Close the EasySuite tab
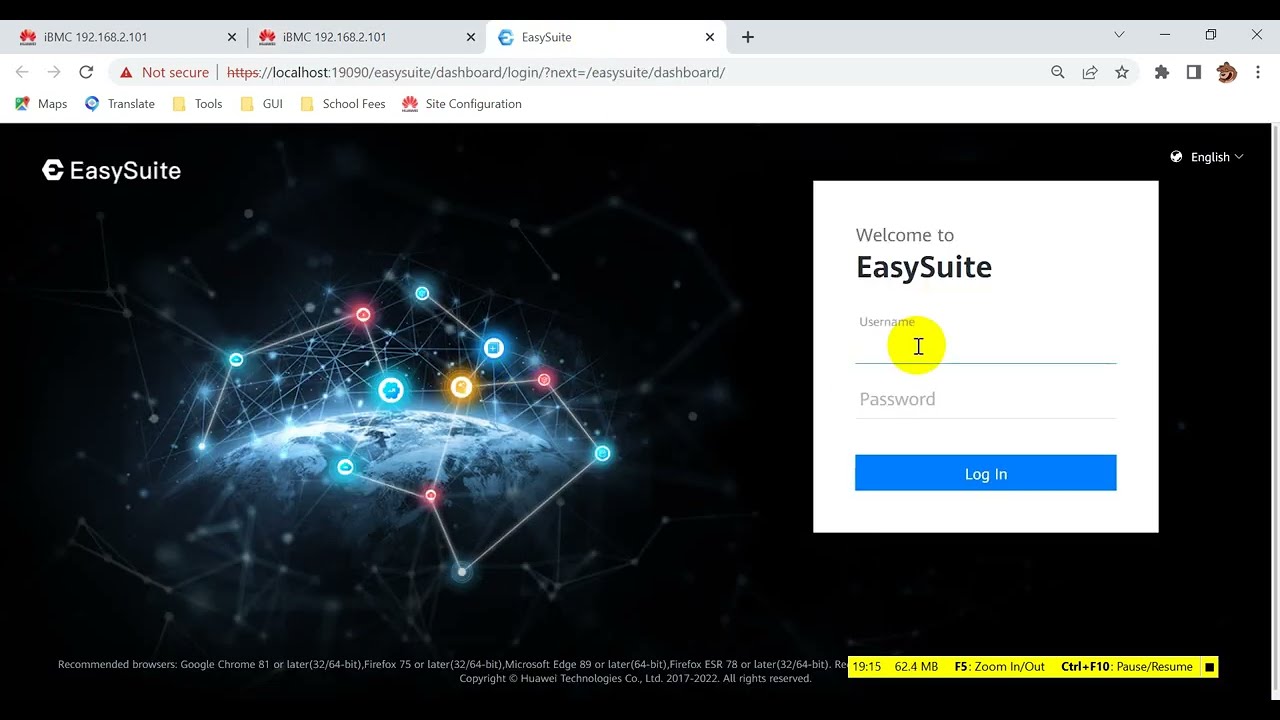Viewport: 1280px width, 720px height. pyautogui.click(x=710, y=37)
